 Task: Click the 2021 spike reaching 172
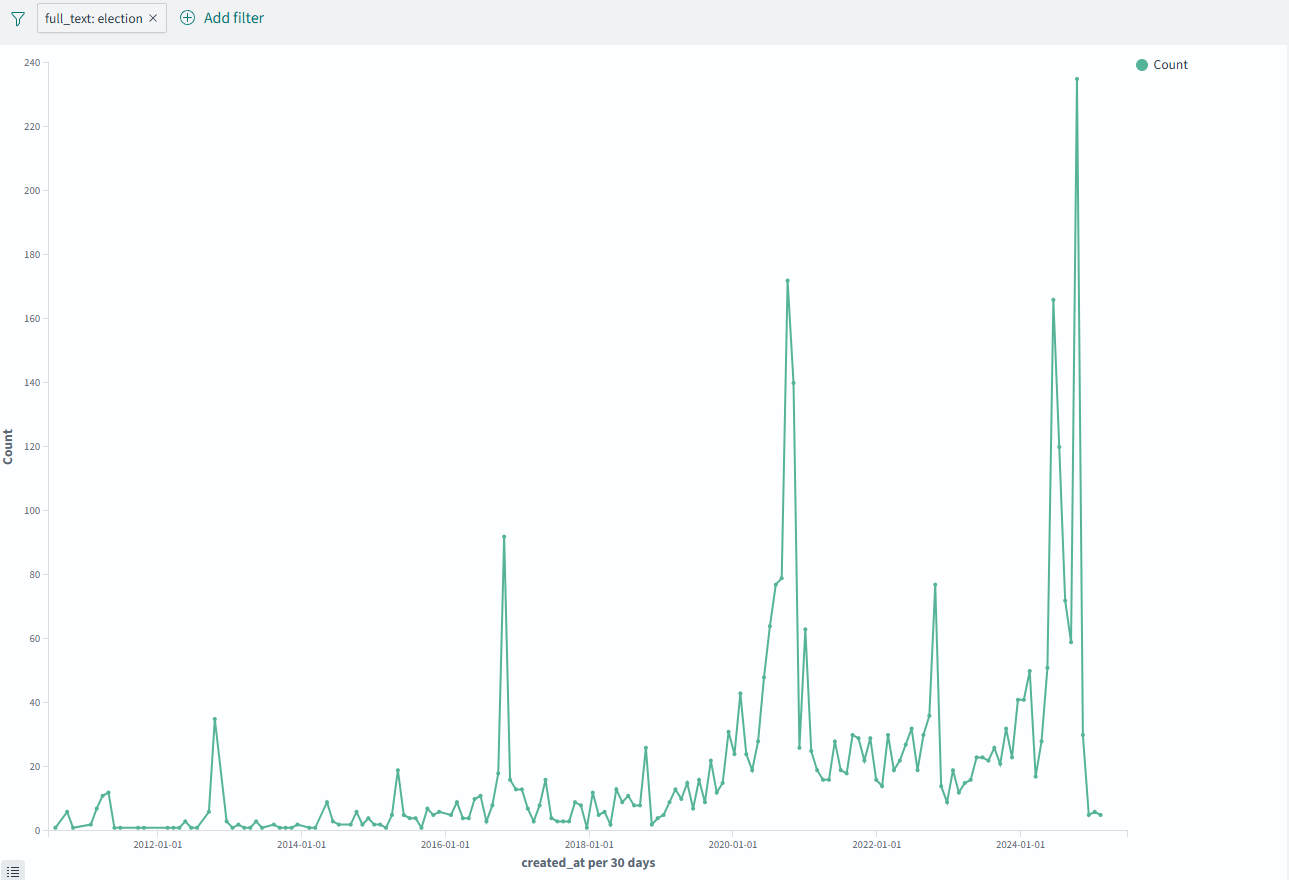tap(787, 280)
